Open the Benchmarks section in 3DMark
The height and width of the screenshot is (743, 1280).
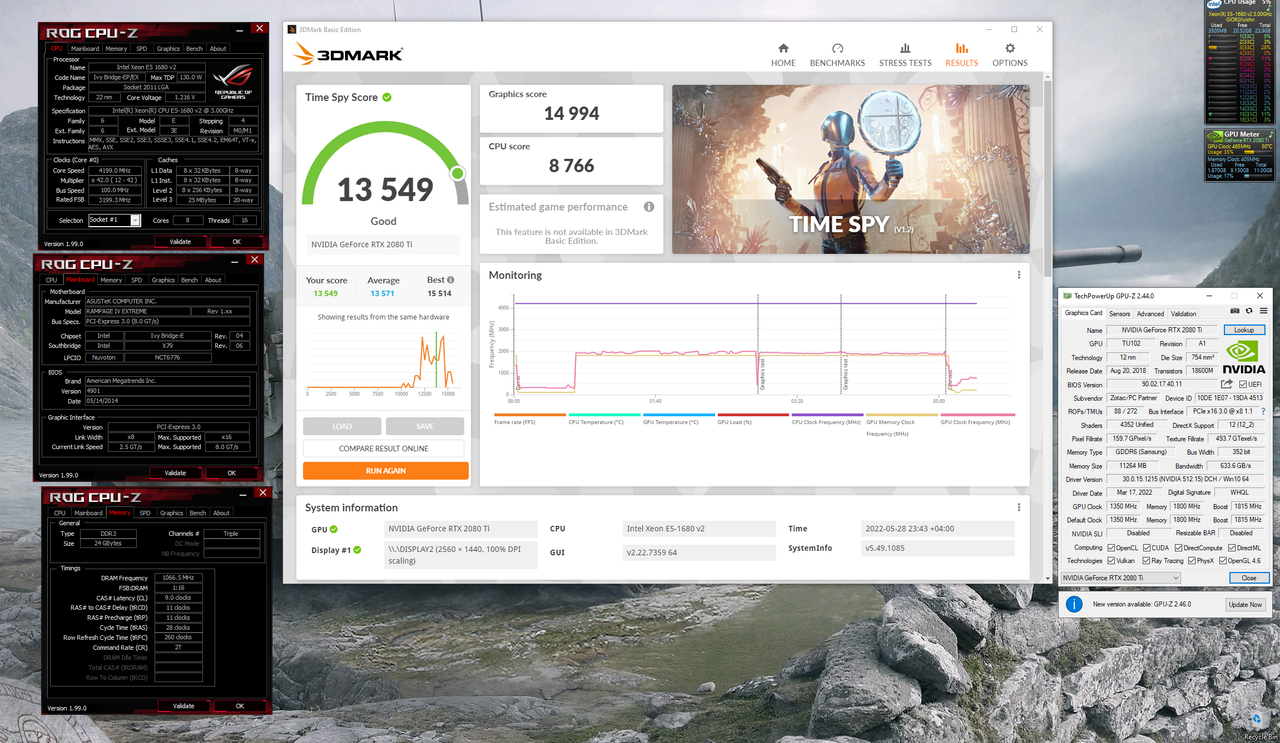click(x=837, y=55)
